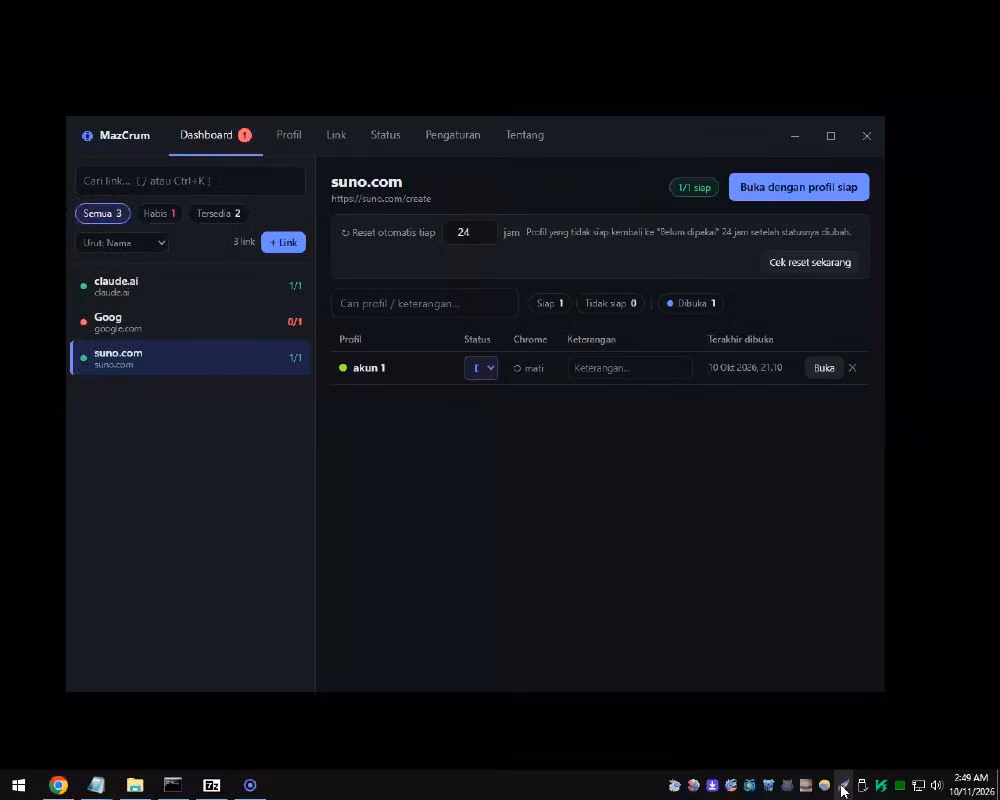Remove akun 1 with the X icon
The image size is (1000, 800).
pyautogui.click(x=852, y=368)
